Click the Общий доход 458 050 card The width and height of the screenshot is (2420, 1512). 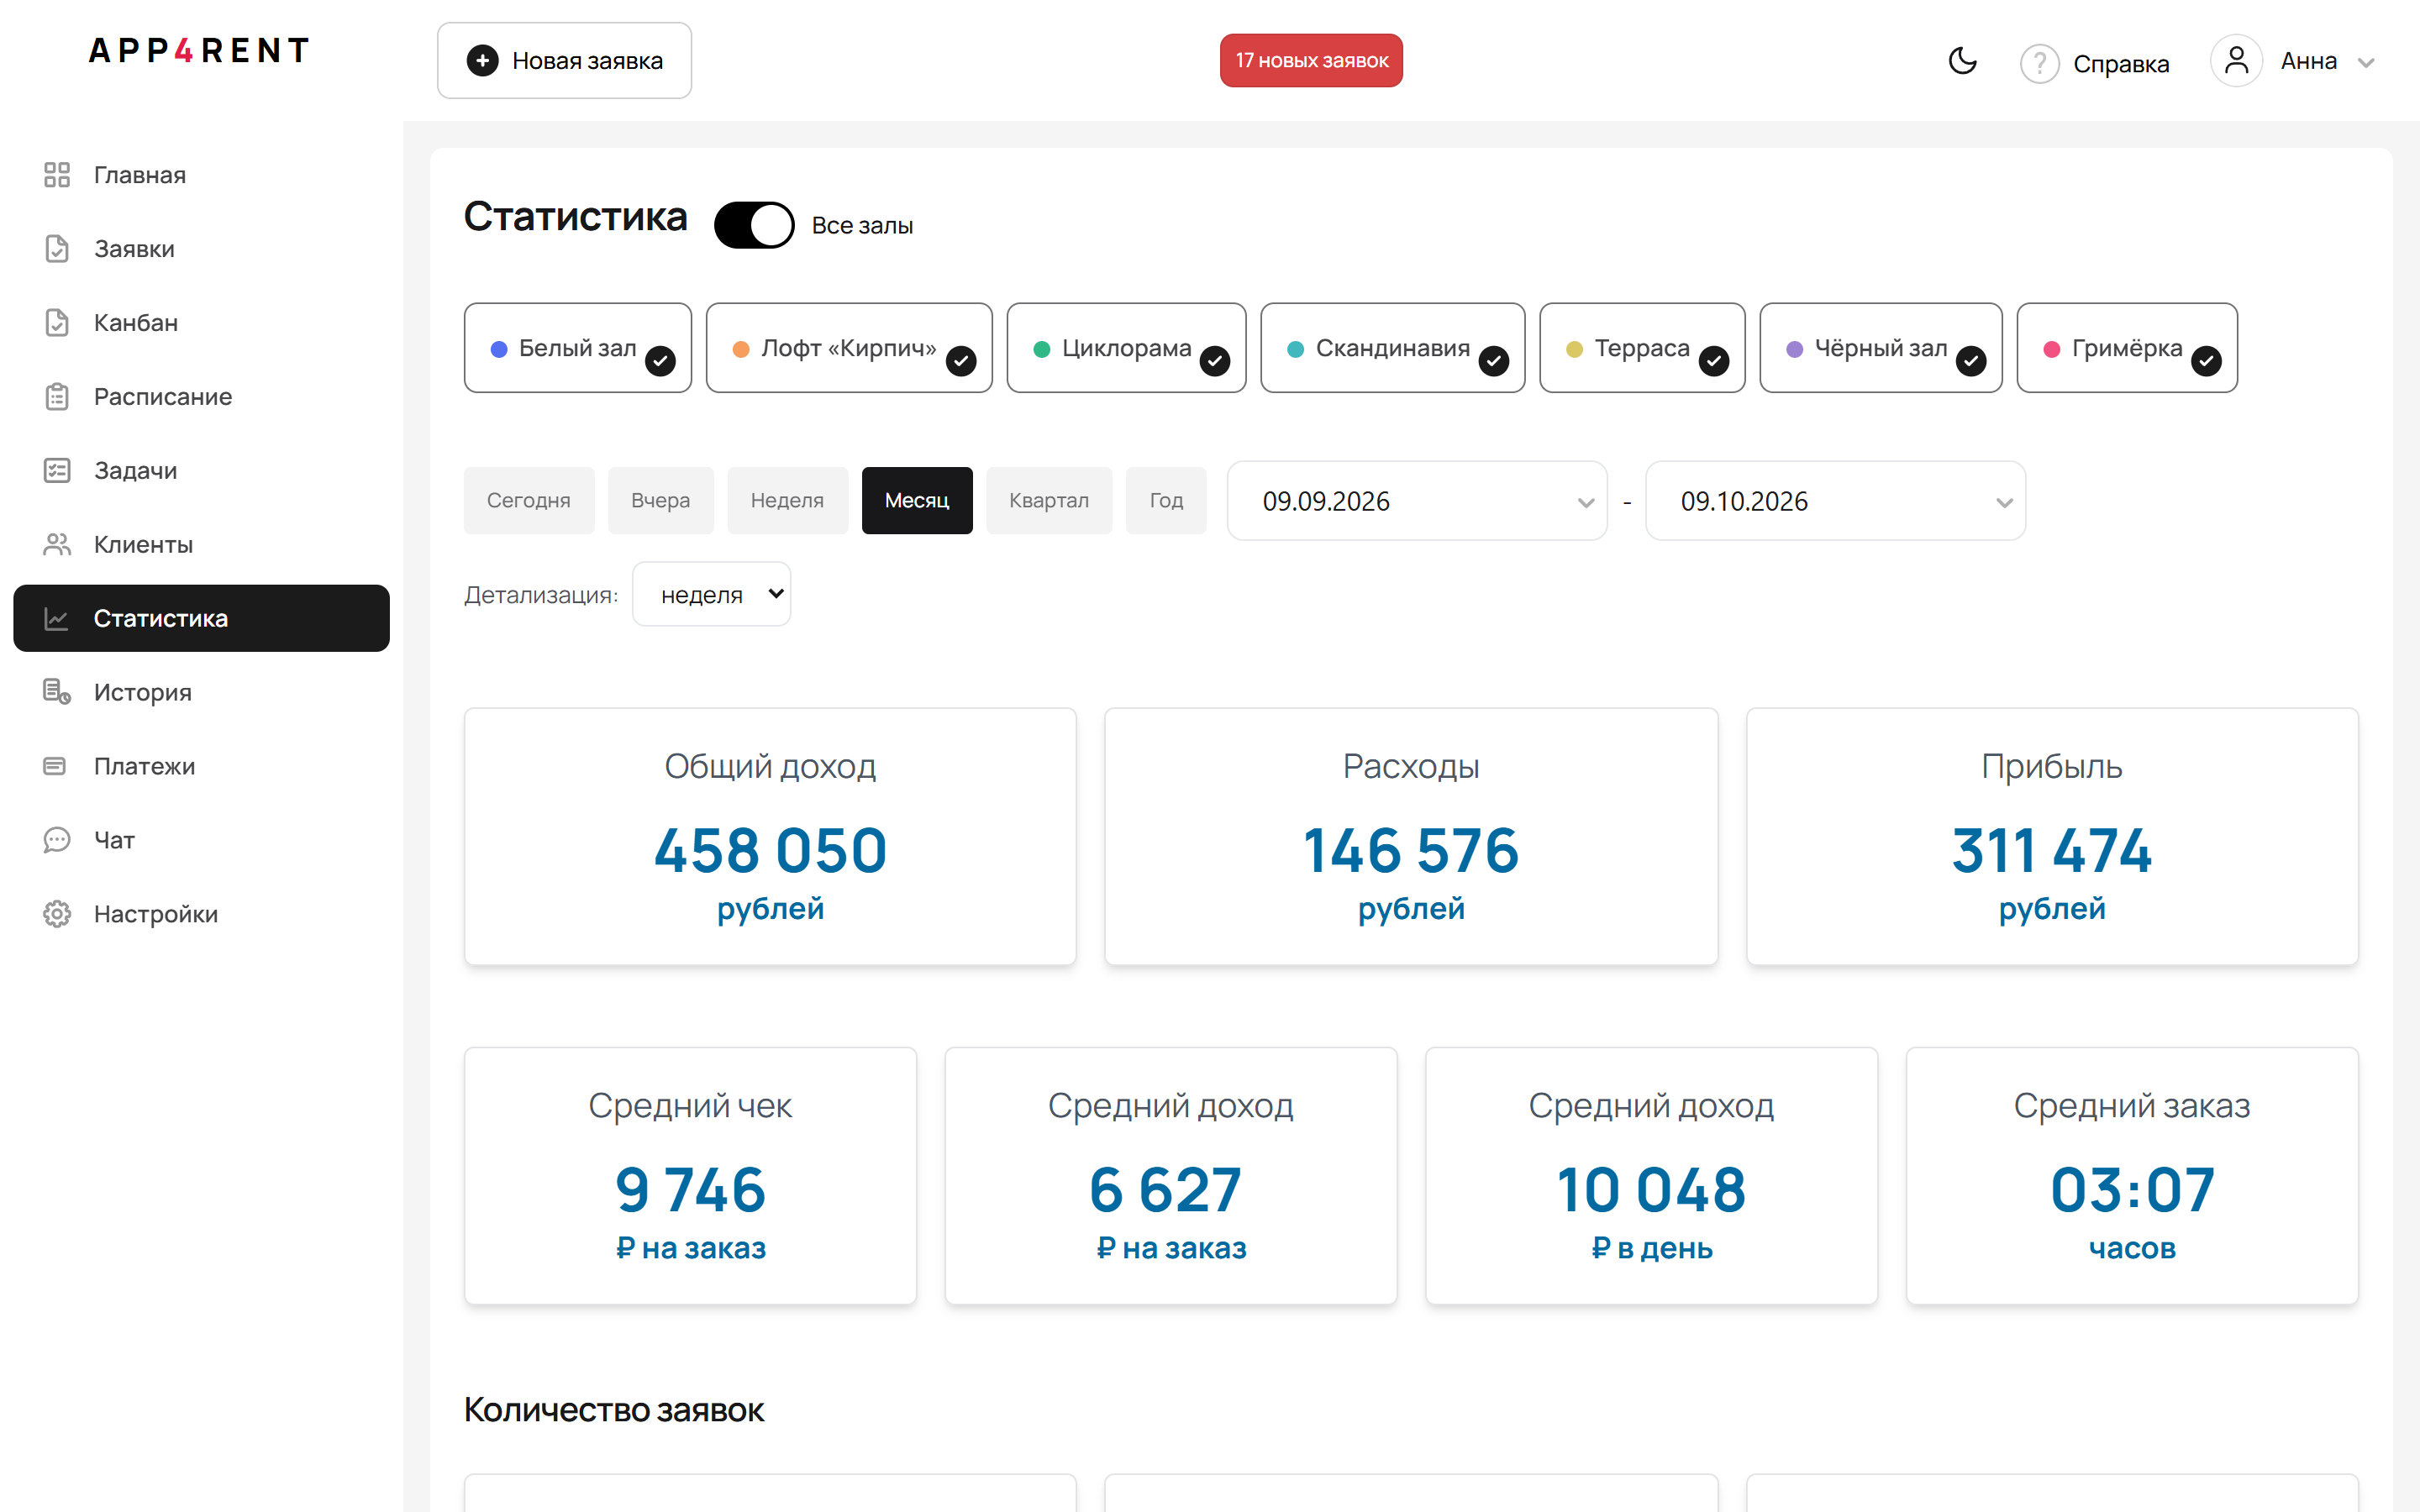click(x=770, y=837)
